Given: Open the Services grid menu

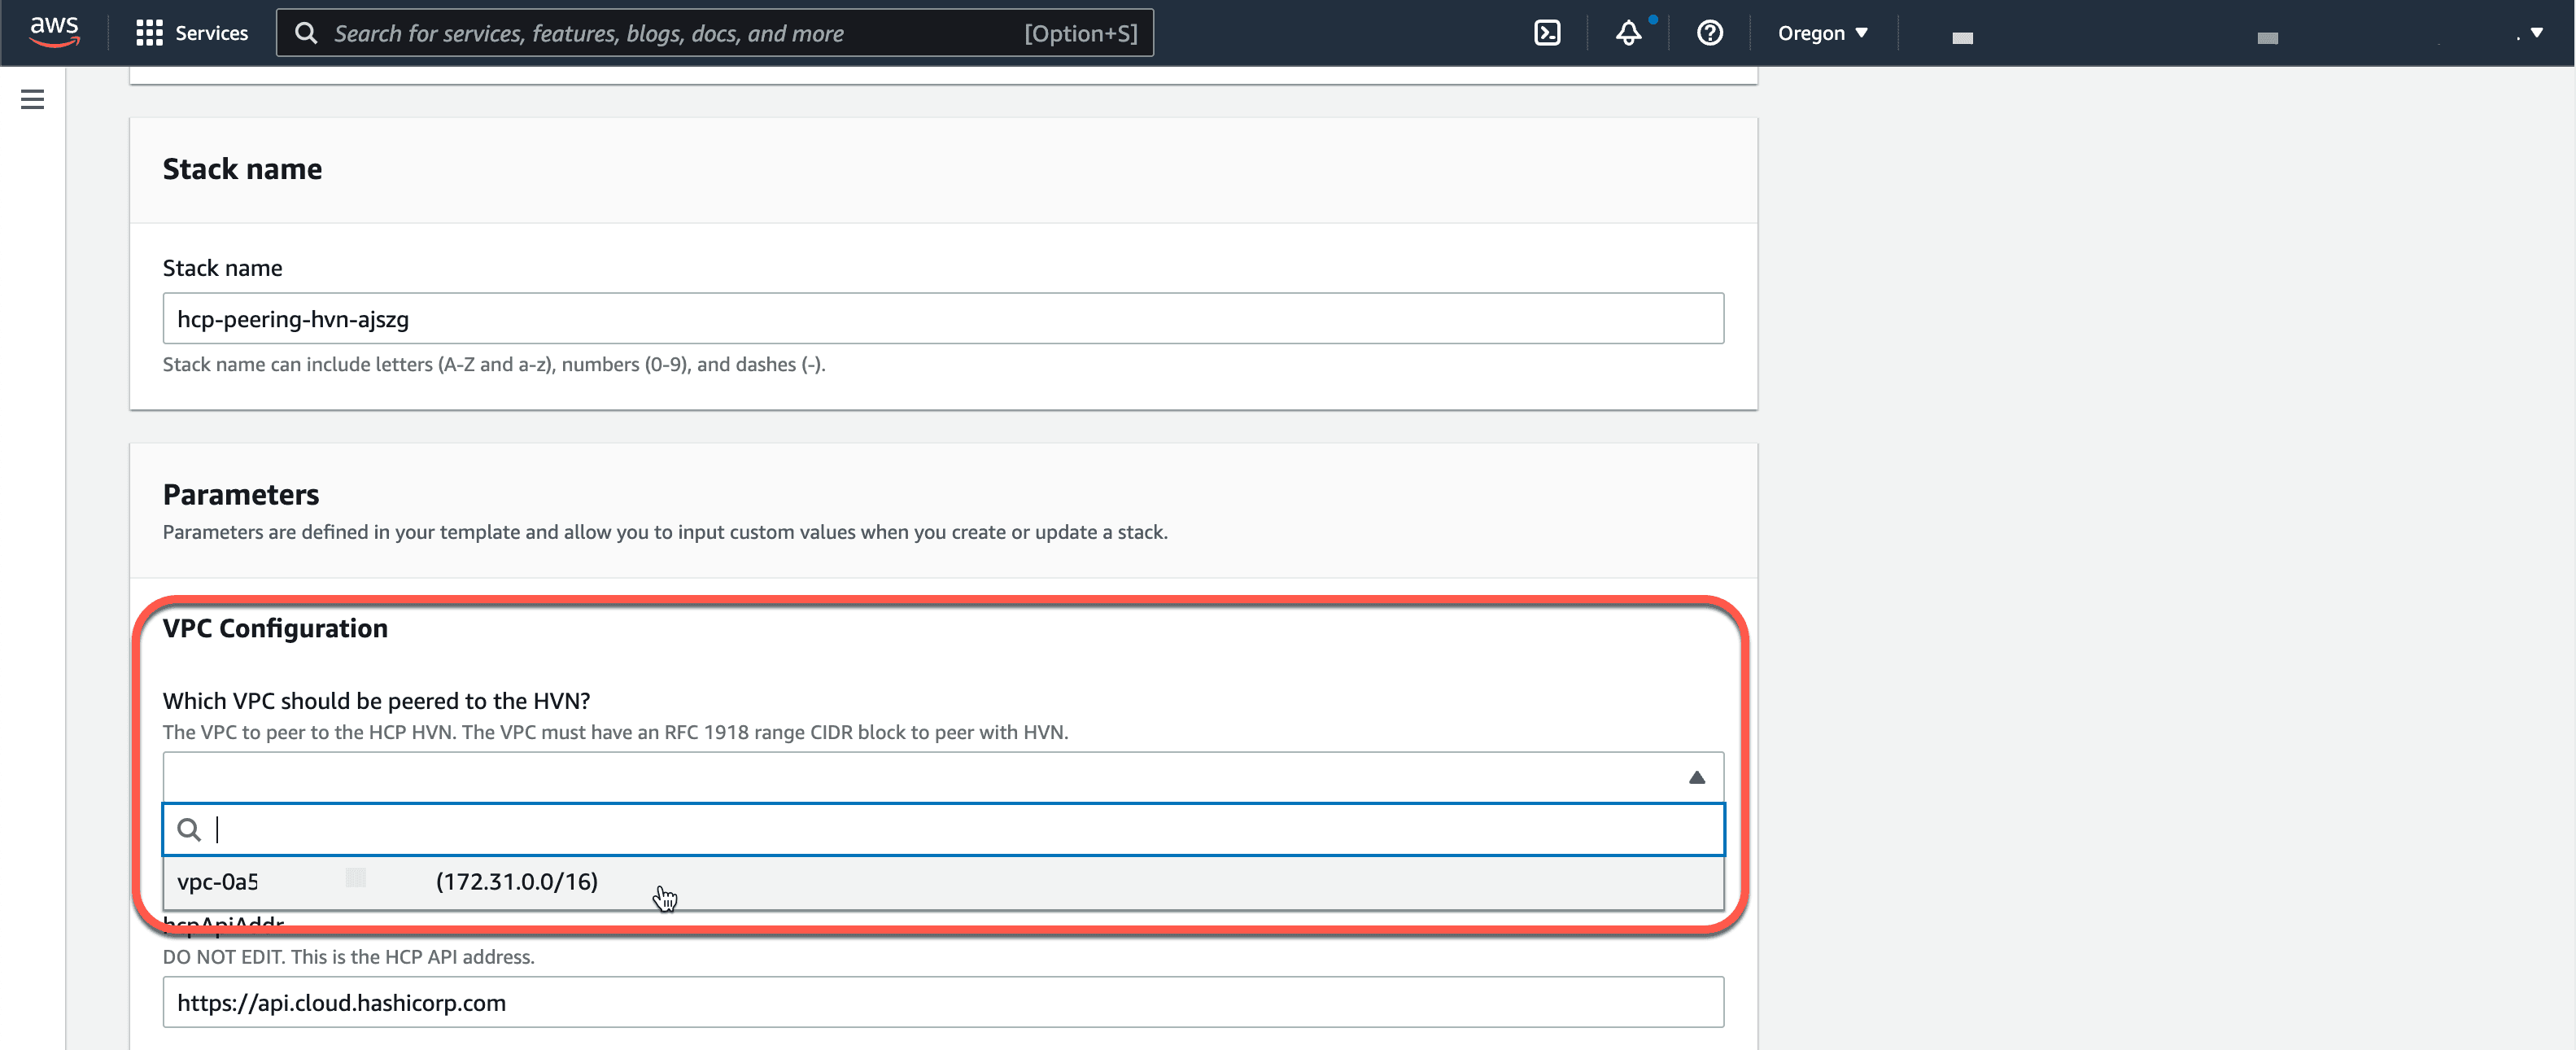Looking at the screenshot, I should click(149, 33).
